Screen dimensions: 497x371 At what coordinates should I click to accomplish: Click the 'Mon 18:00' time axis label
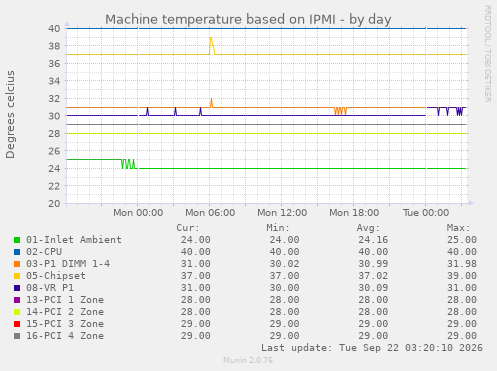click(354, 213)
